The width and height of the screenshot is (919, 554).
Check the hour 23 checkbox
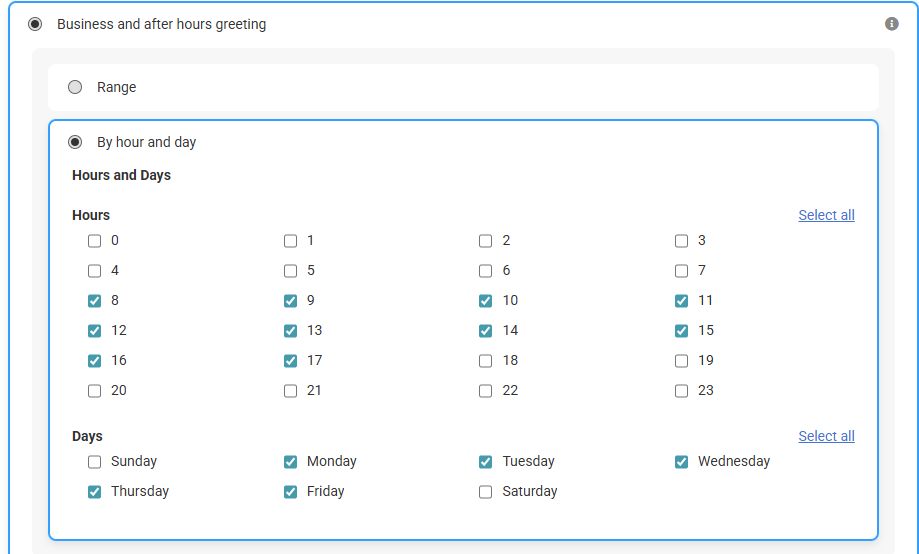tap(681, 391)
